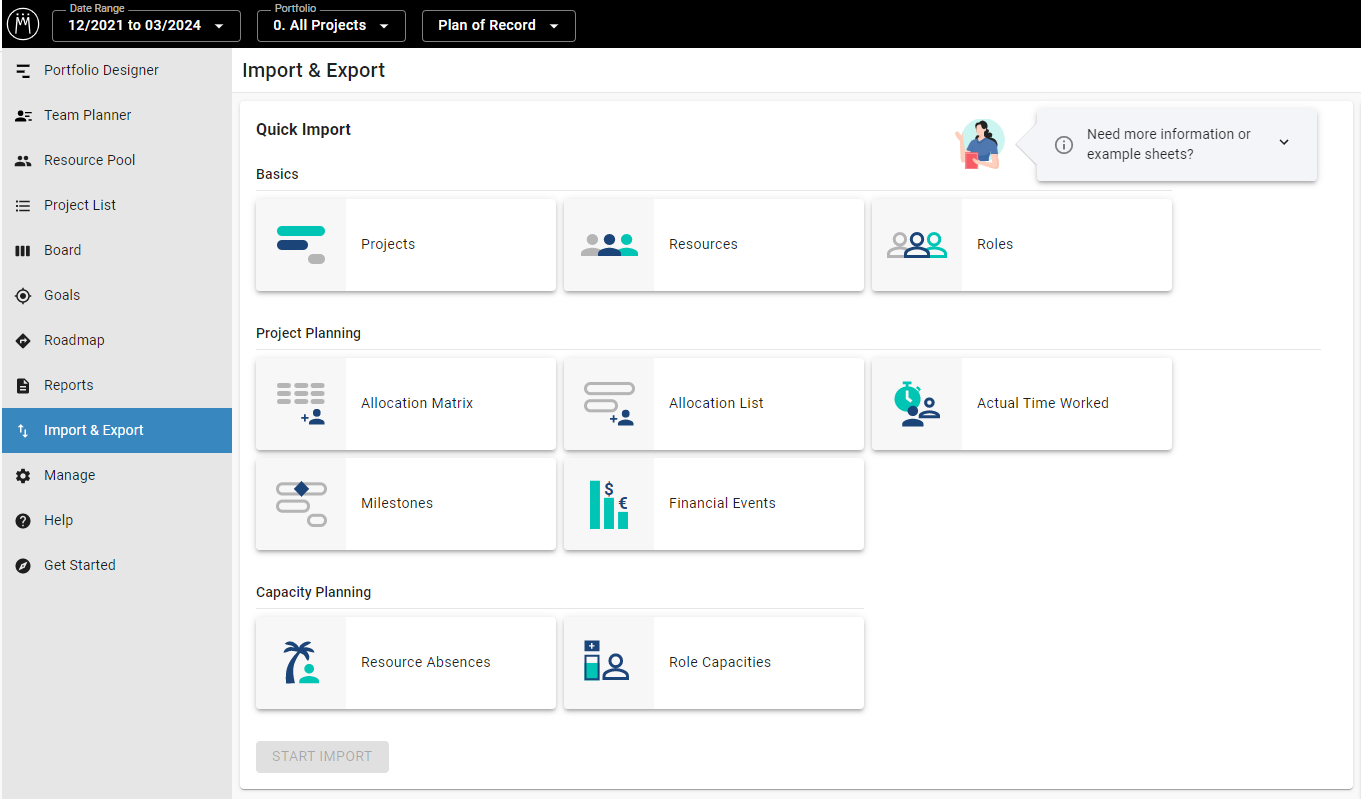Click the Portfolio Designer sidebar icon
The height and width of the screenshot is (799, 1361).
[x=23, y=71]
